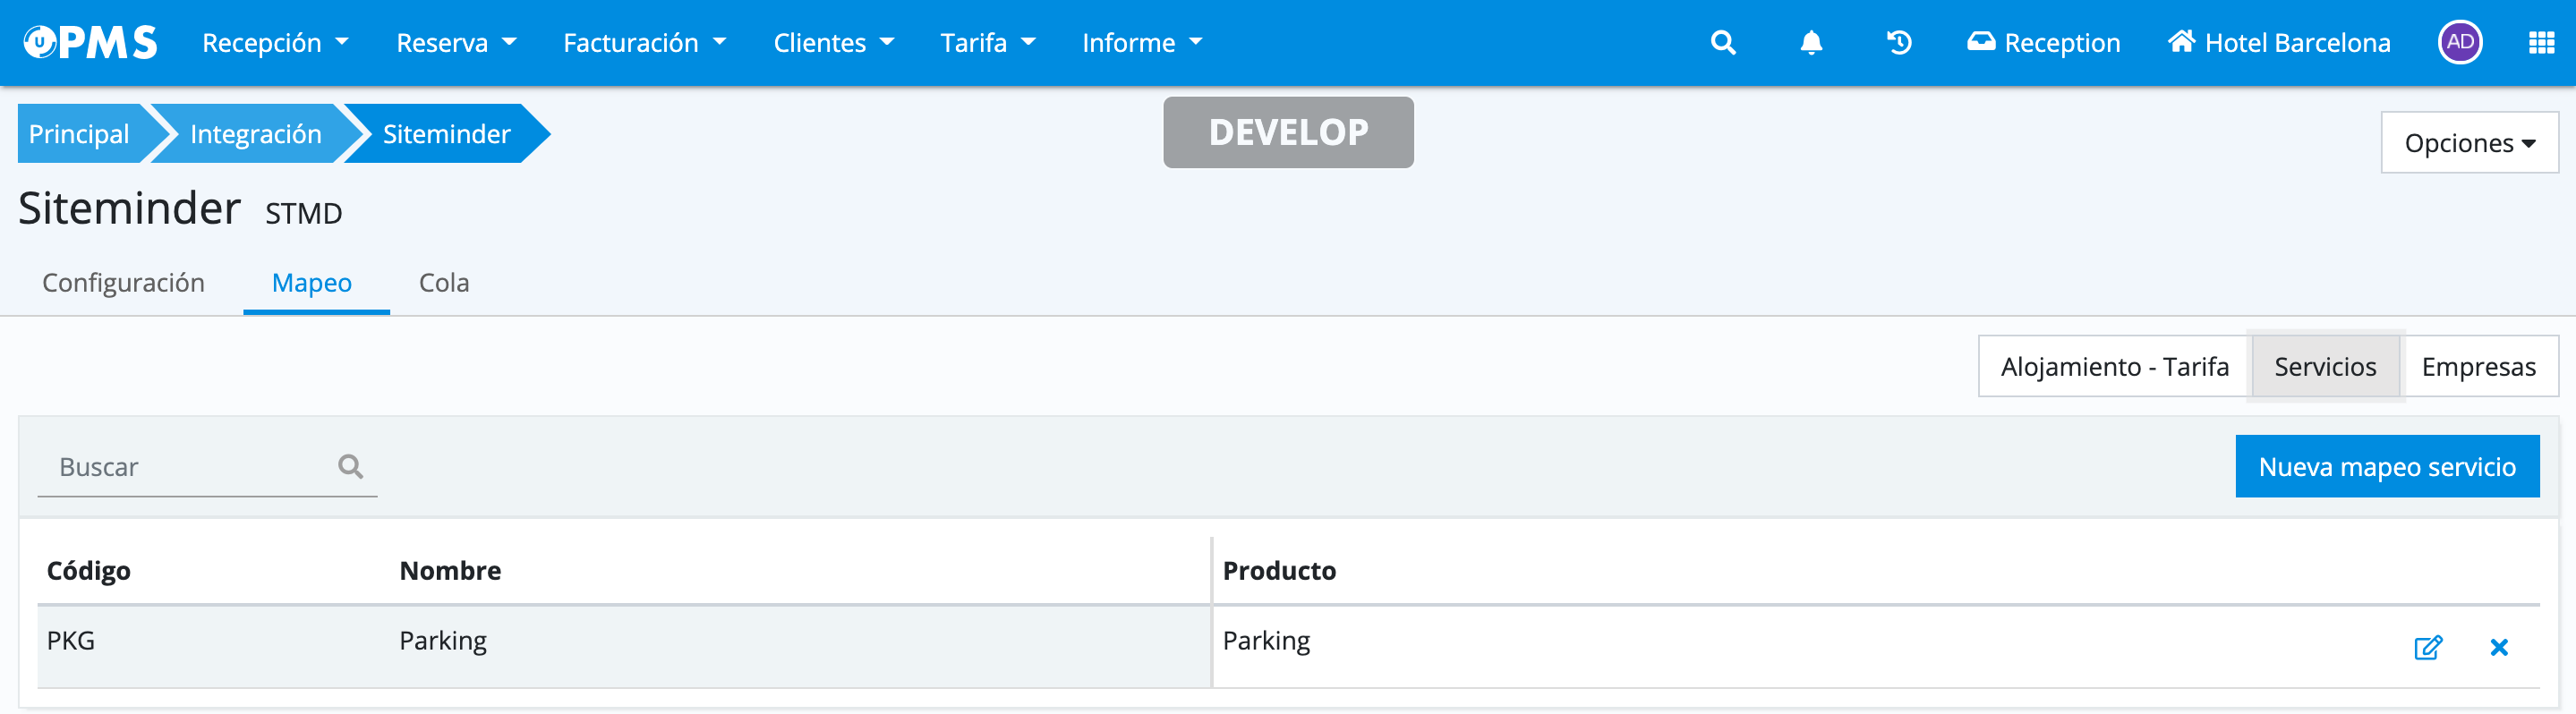Select the Servicios mapping view
The image size is (2576, 714).
(x=2324, y=367)
